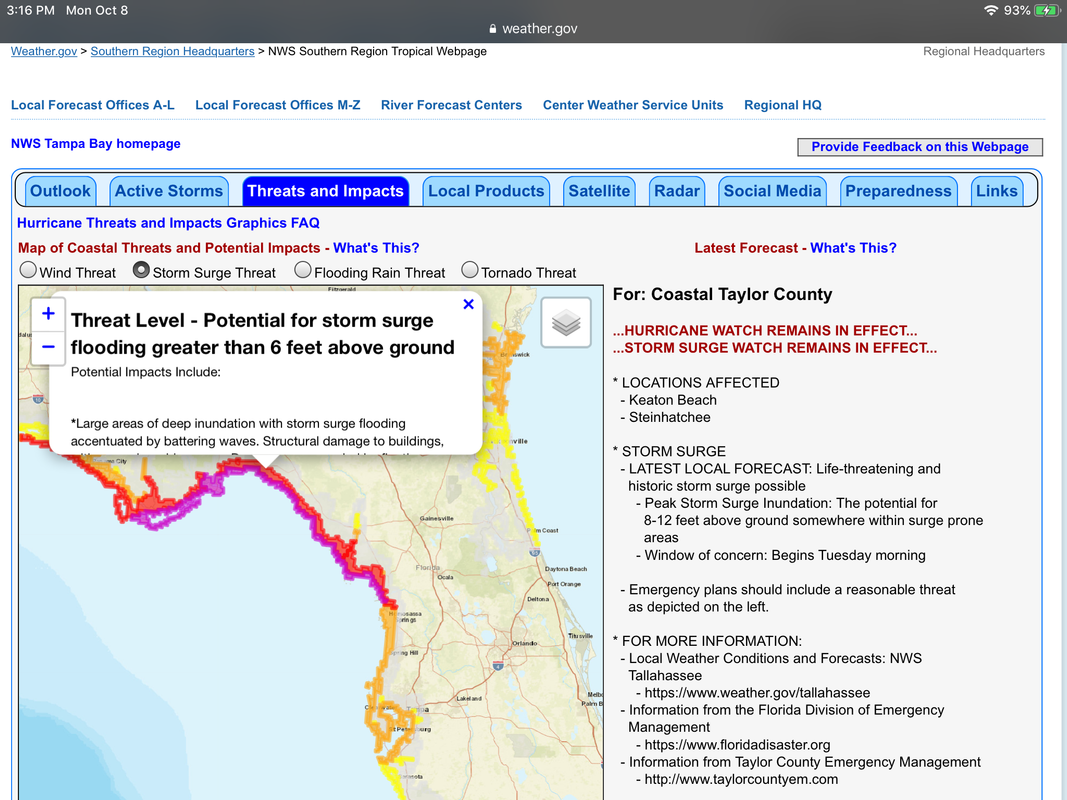Click 'Steinhatchee' location text

pyautogui.click(x=670, y=417)
